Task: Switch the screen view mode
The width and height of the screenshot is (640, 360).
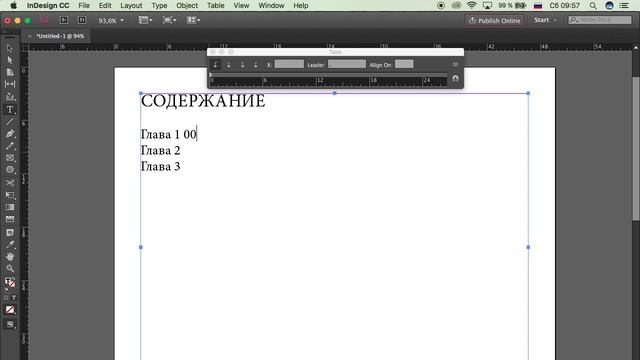Action: (x=10, y=324)
